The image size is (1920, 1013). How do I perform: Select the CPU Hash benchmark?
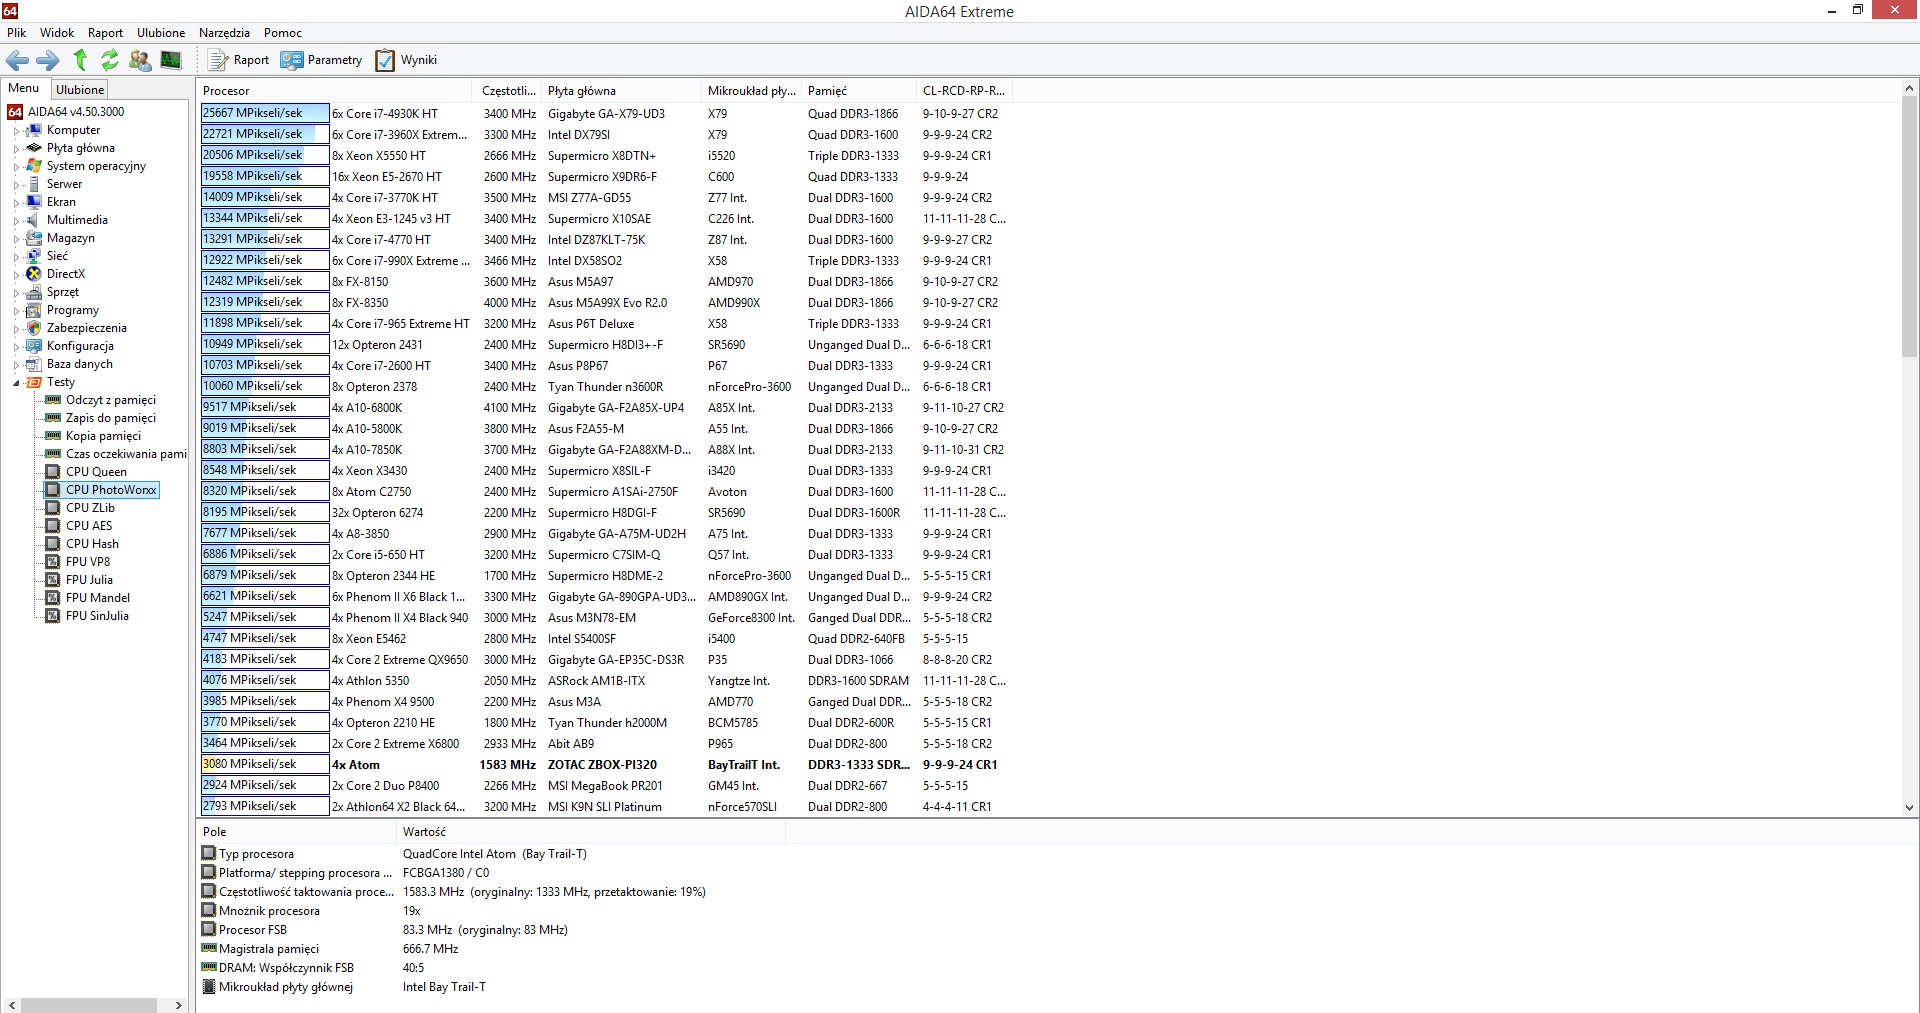92,544
